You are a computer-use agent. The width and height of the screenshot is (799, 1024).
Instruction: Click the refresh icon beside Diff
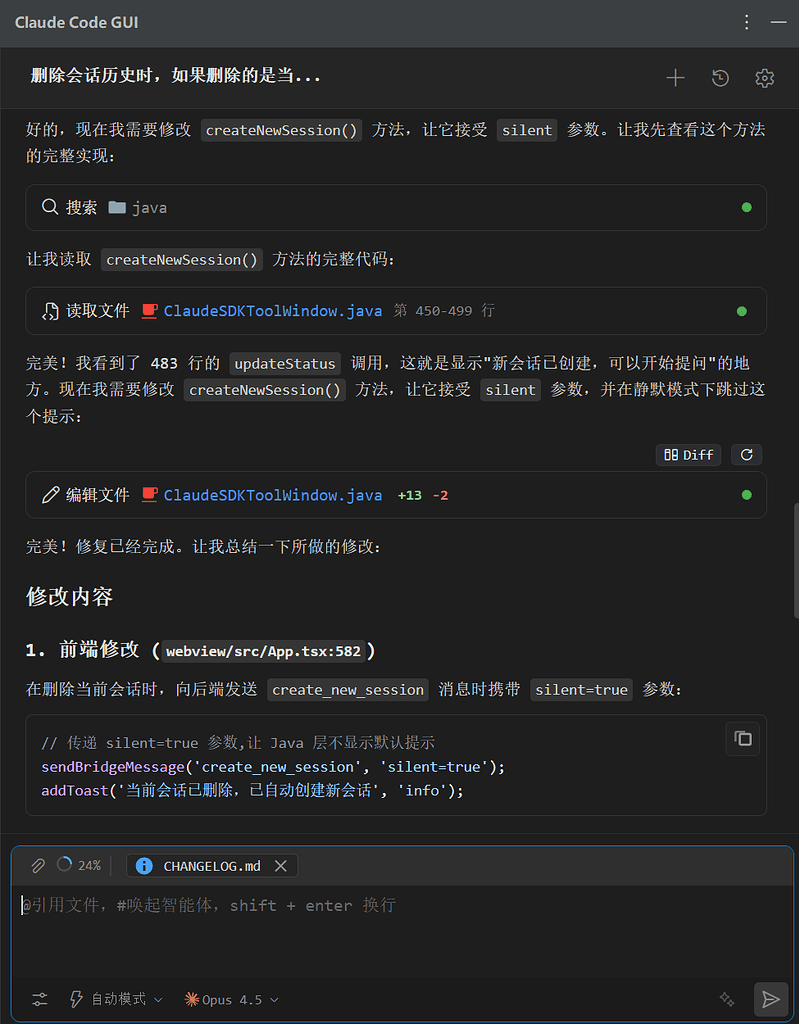[746, 455]
